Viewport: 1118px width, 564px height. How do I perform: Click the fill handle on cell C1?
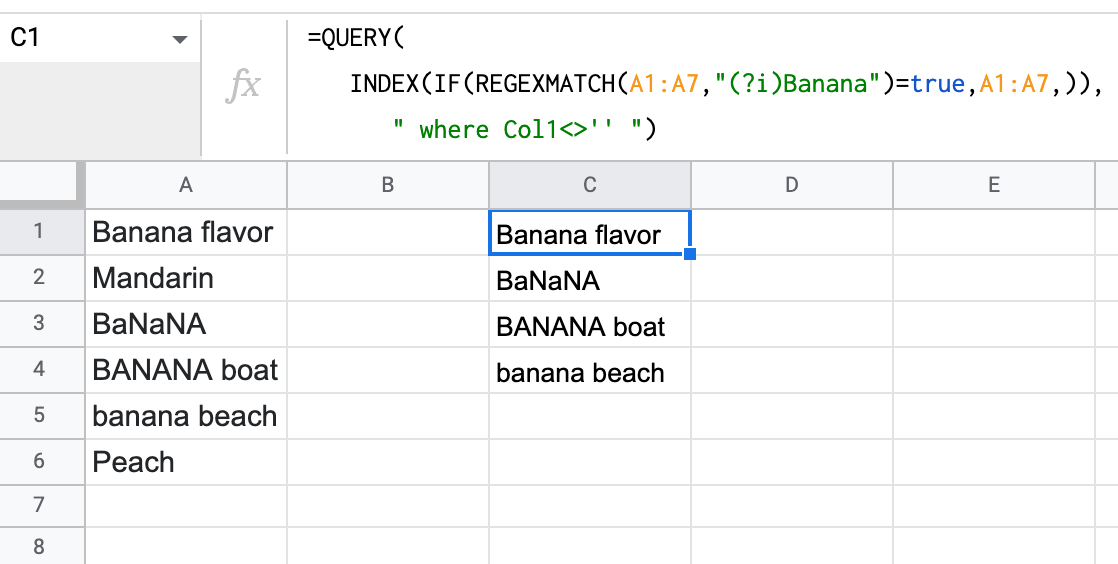(689, 254)
